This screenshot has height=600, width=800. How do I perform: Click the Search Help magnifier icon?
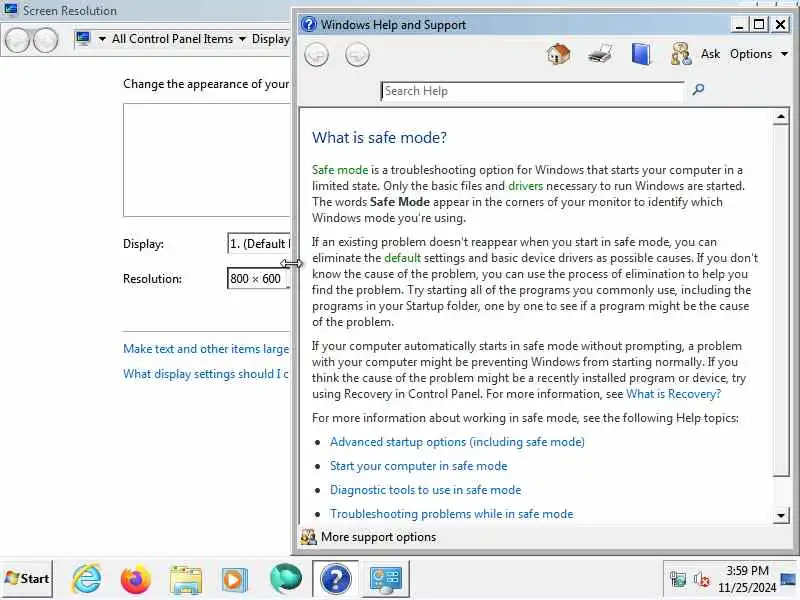[x=698, y=90]
